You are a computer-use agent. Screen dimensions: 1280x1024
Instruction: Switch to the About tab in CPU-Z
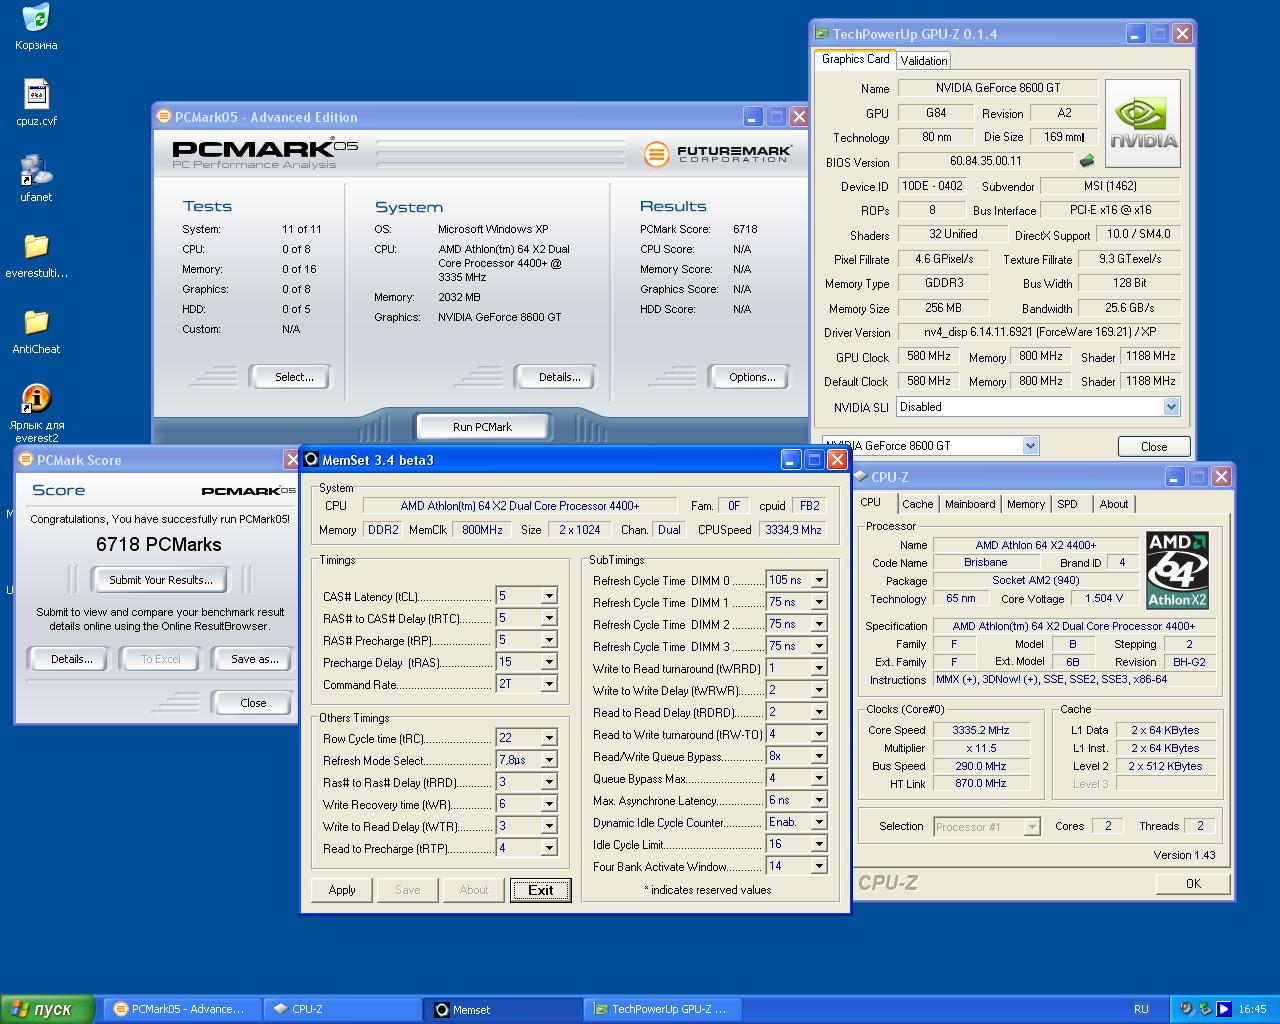click(1114, 504)
